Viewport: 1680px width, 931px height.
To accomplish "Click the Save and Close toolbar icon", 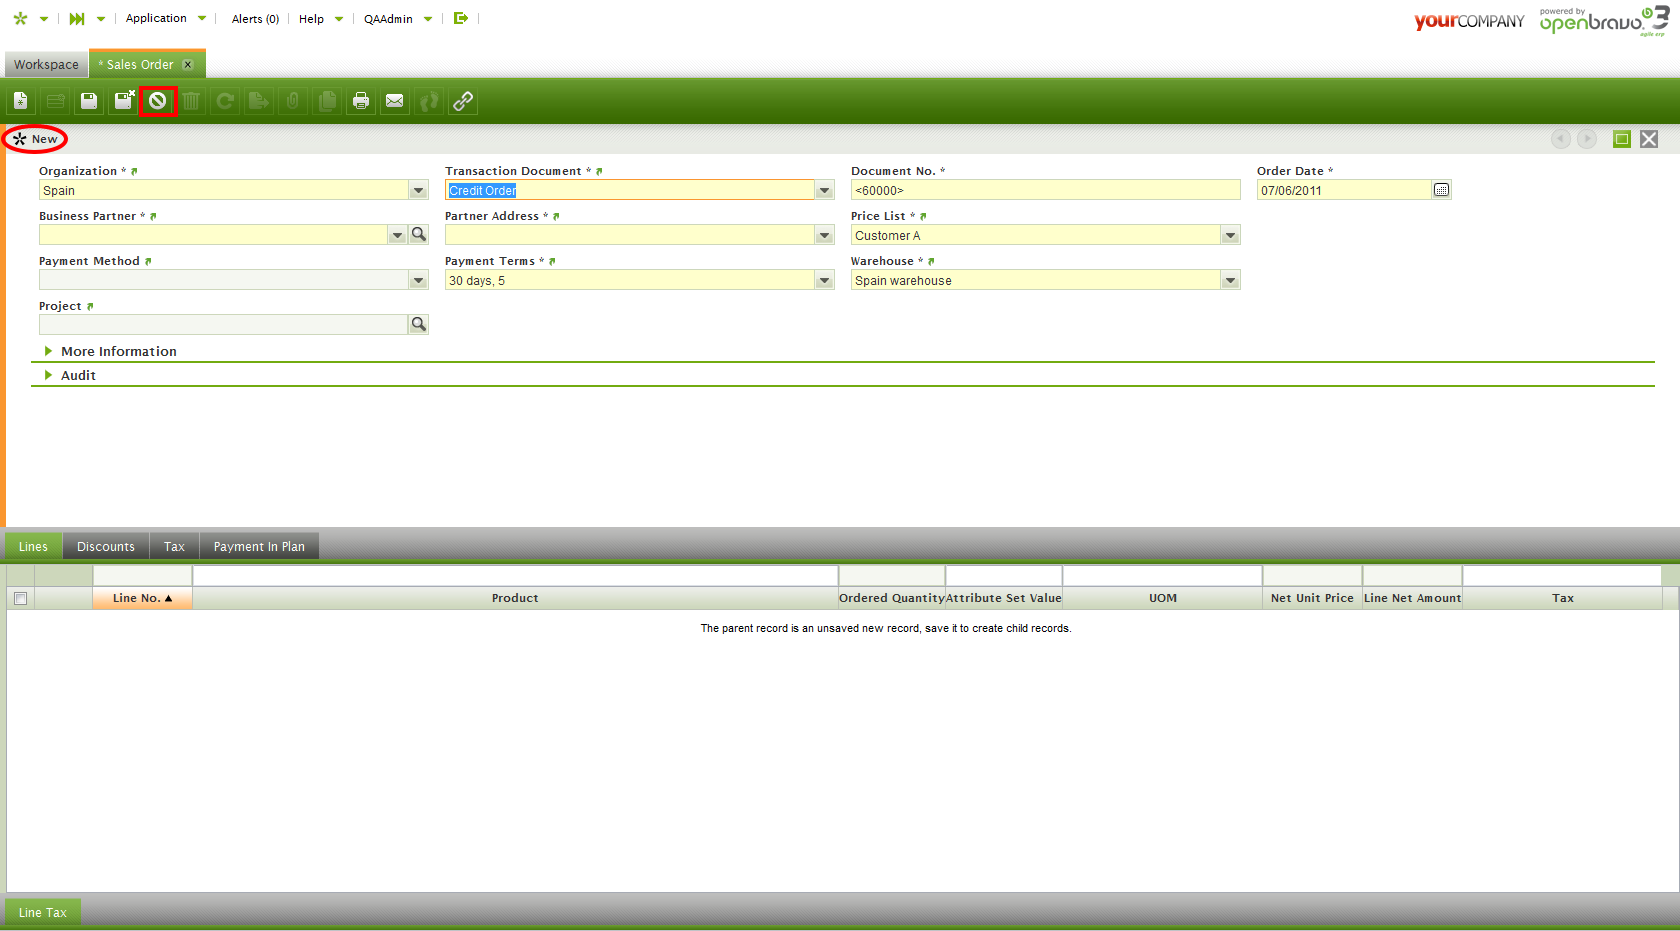I will (123, 101).
